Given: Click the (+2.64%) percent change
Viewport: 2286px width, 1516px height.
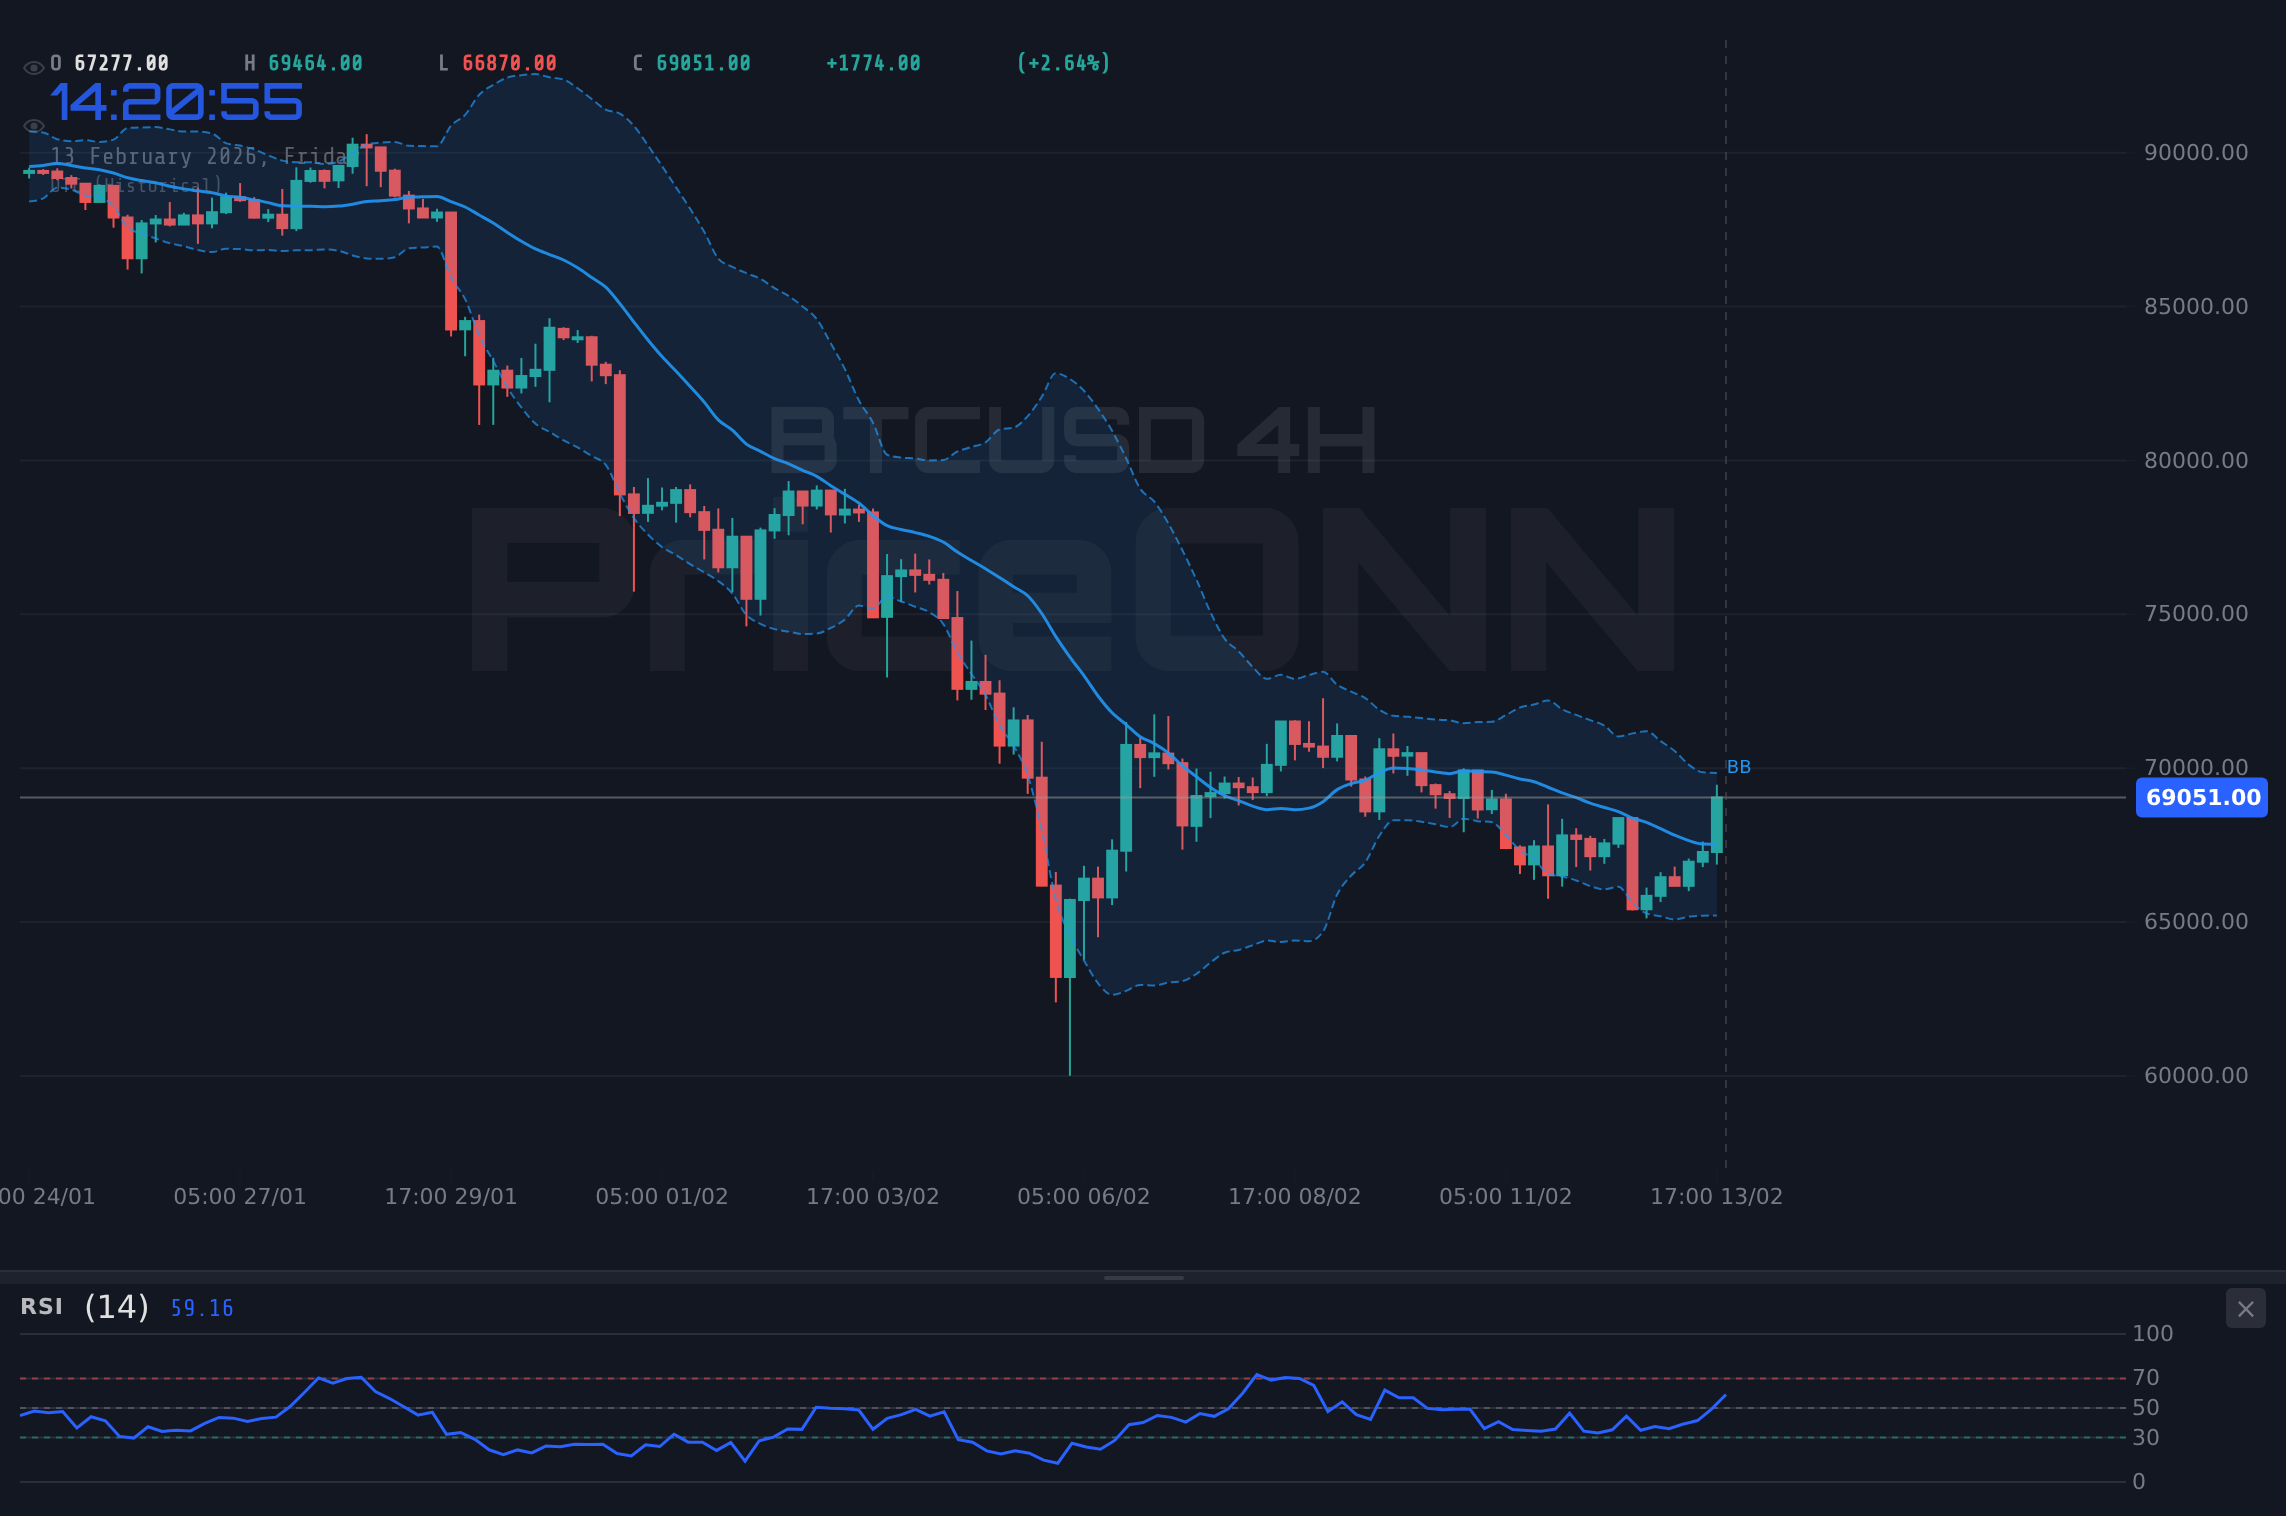Looking at the screenshot, I should [x=1063, y=63].
